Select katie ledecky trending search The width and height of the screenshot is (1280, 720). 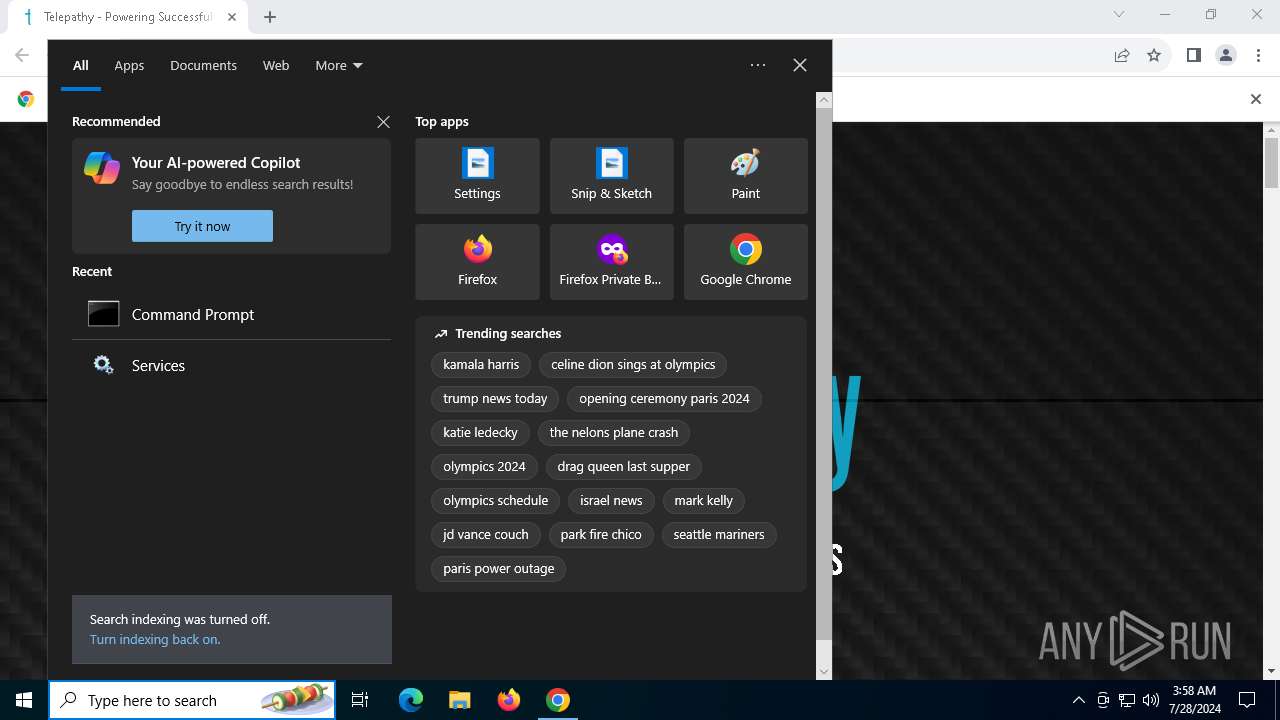point(480,433)
